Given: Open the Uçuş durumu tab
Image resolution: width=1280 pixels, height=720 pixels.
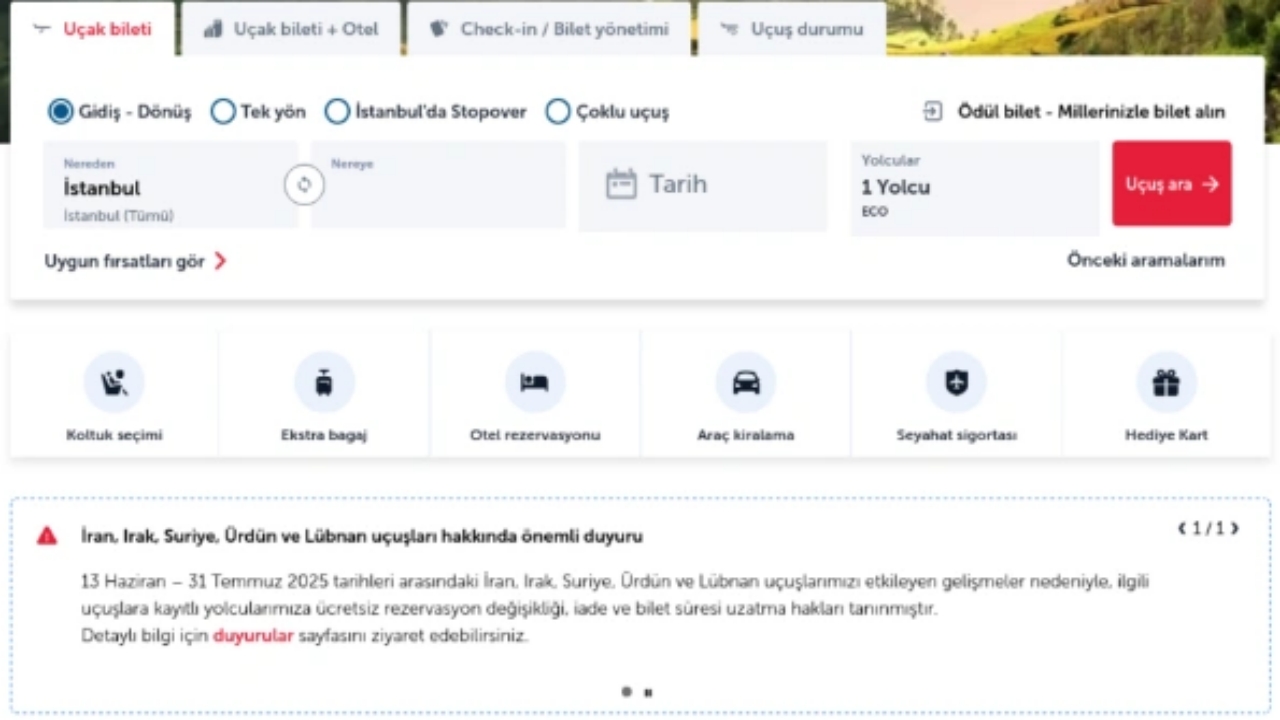Looking at the screenshot, I should (x=793, y=29).
